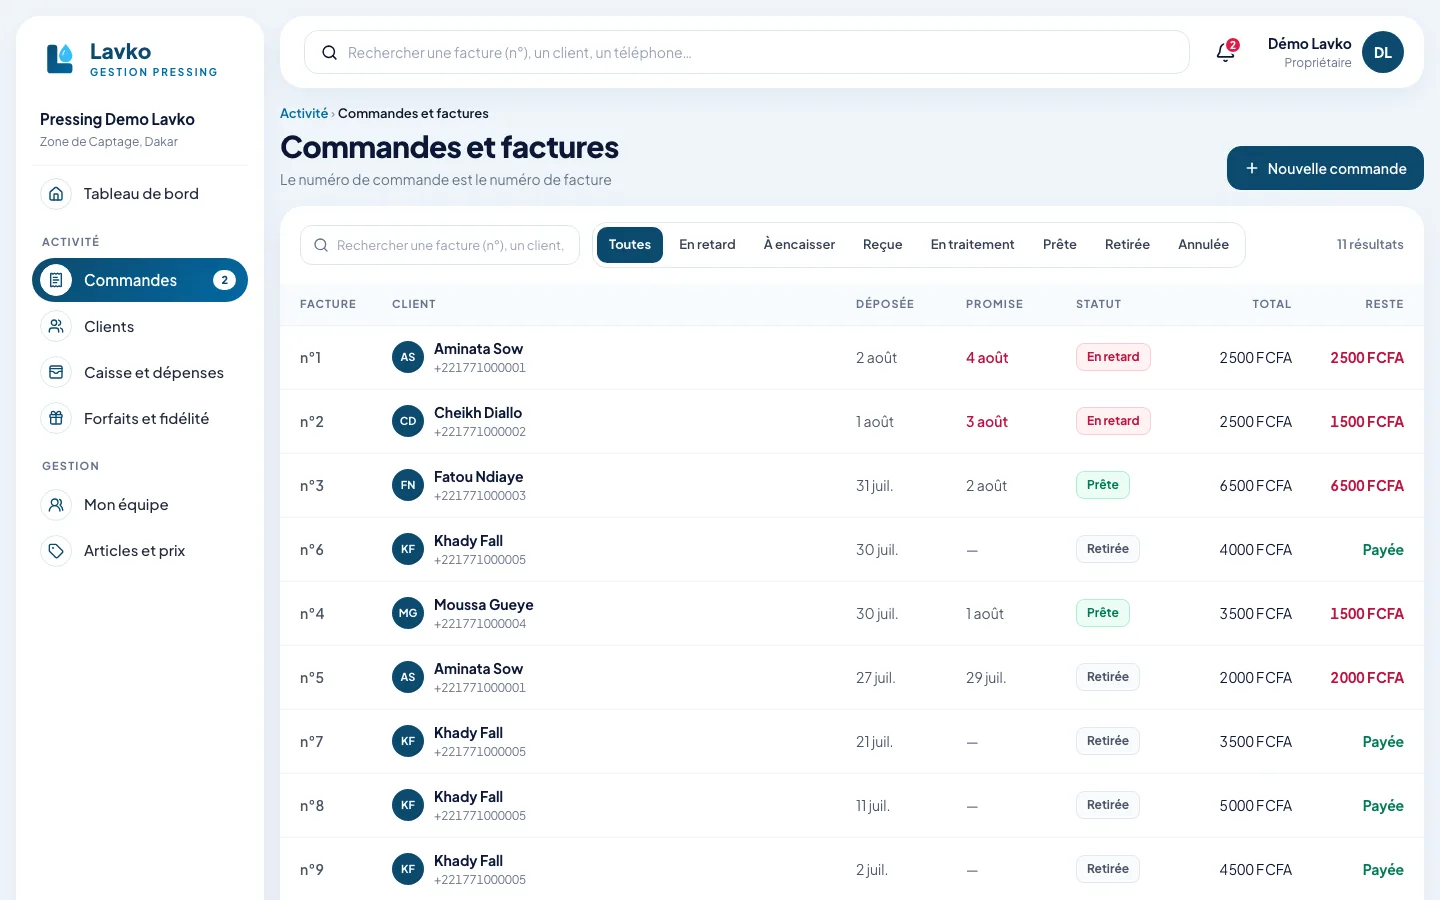Create a Nouvelle commande
This screenshot has width=1440, height=900.
pos(1325,168)
